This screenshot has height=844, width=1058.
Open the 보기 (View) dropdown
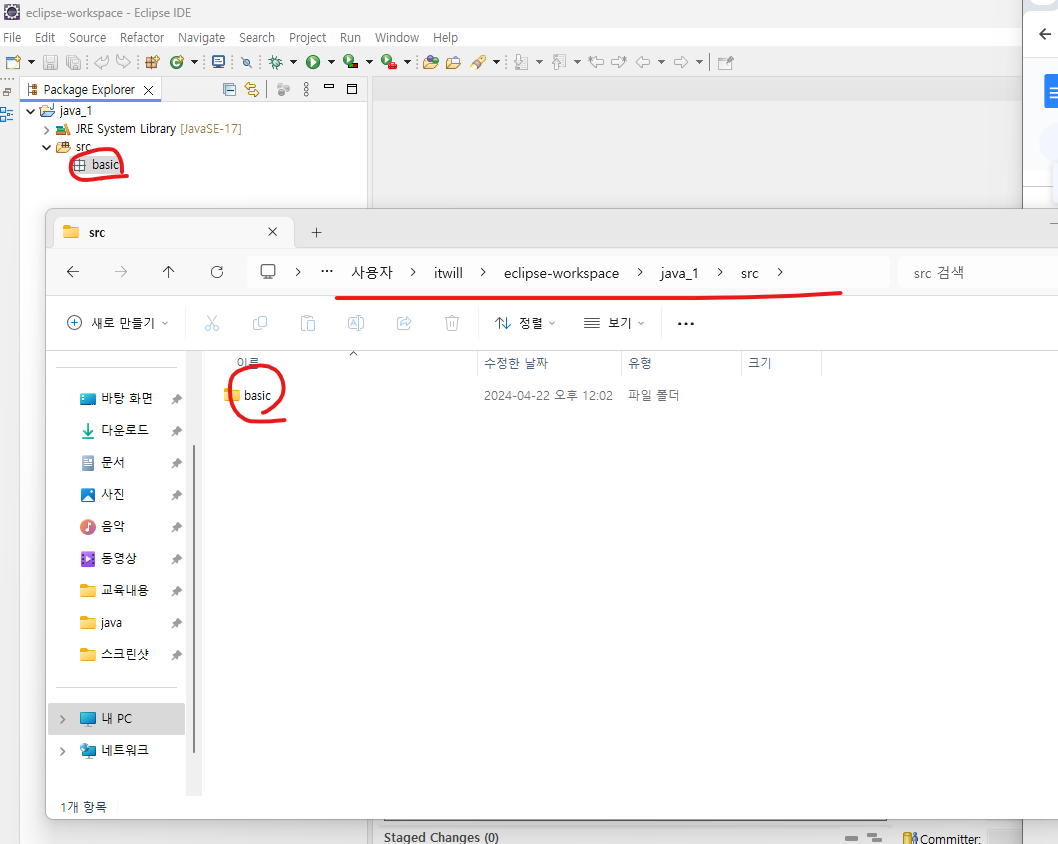(x=613, y=323)
